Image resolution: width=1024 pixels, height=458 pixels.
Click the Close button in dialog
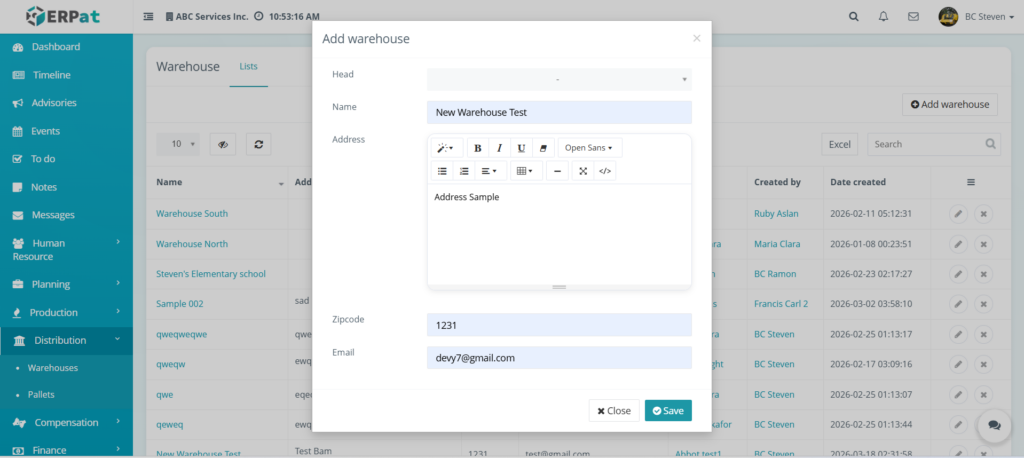click(614, 410)
